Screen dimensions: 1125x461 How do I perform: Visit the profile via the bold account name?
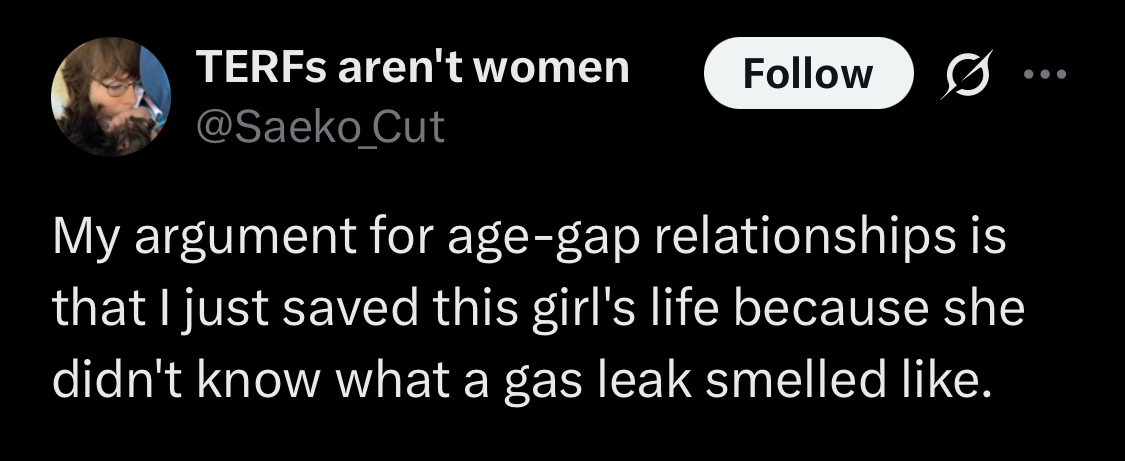pos(412,68)
